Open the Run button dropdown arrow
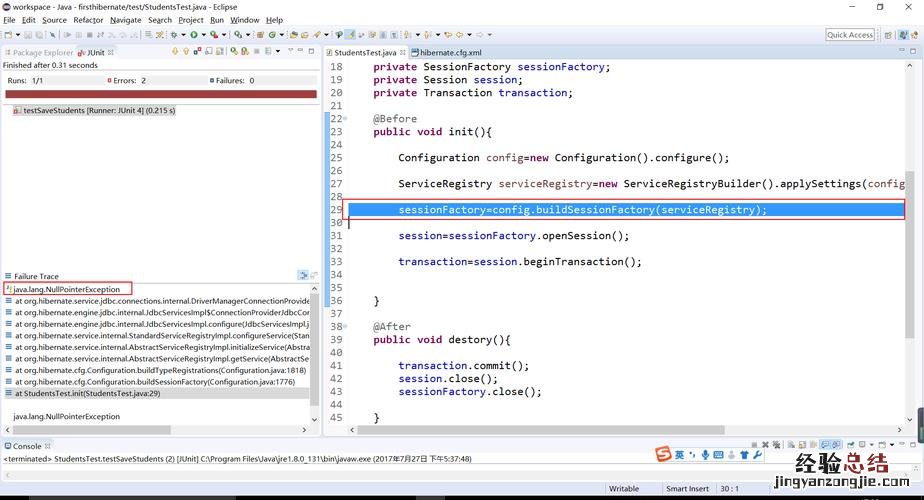The image size is (924, 500). coord(203,35)
